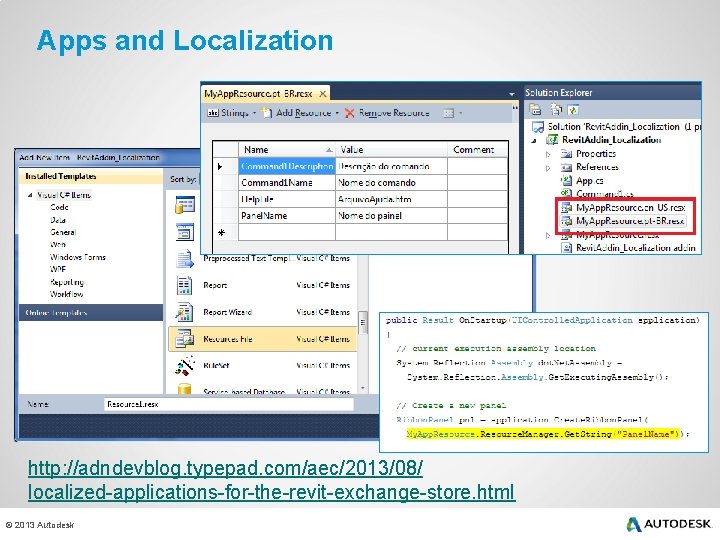Open the adndevblog.typepad.com link
This screenshot has height=540, width=720.
click(x=271, y=480)
